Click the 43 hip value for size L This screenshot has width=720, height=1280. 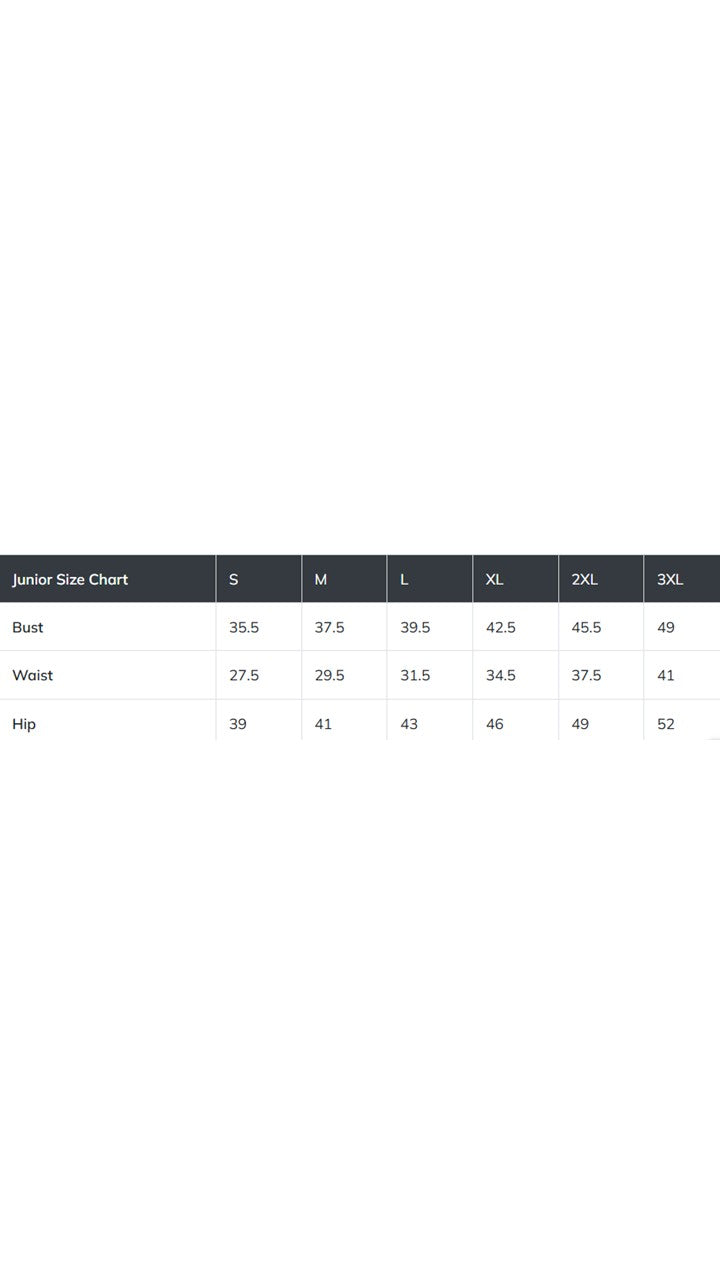[409, 724]
